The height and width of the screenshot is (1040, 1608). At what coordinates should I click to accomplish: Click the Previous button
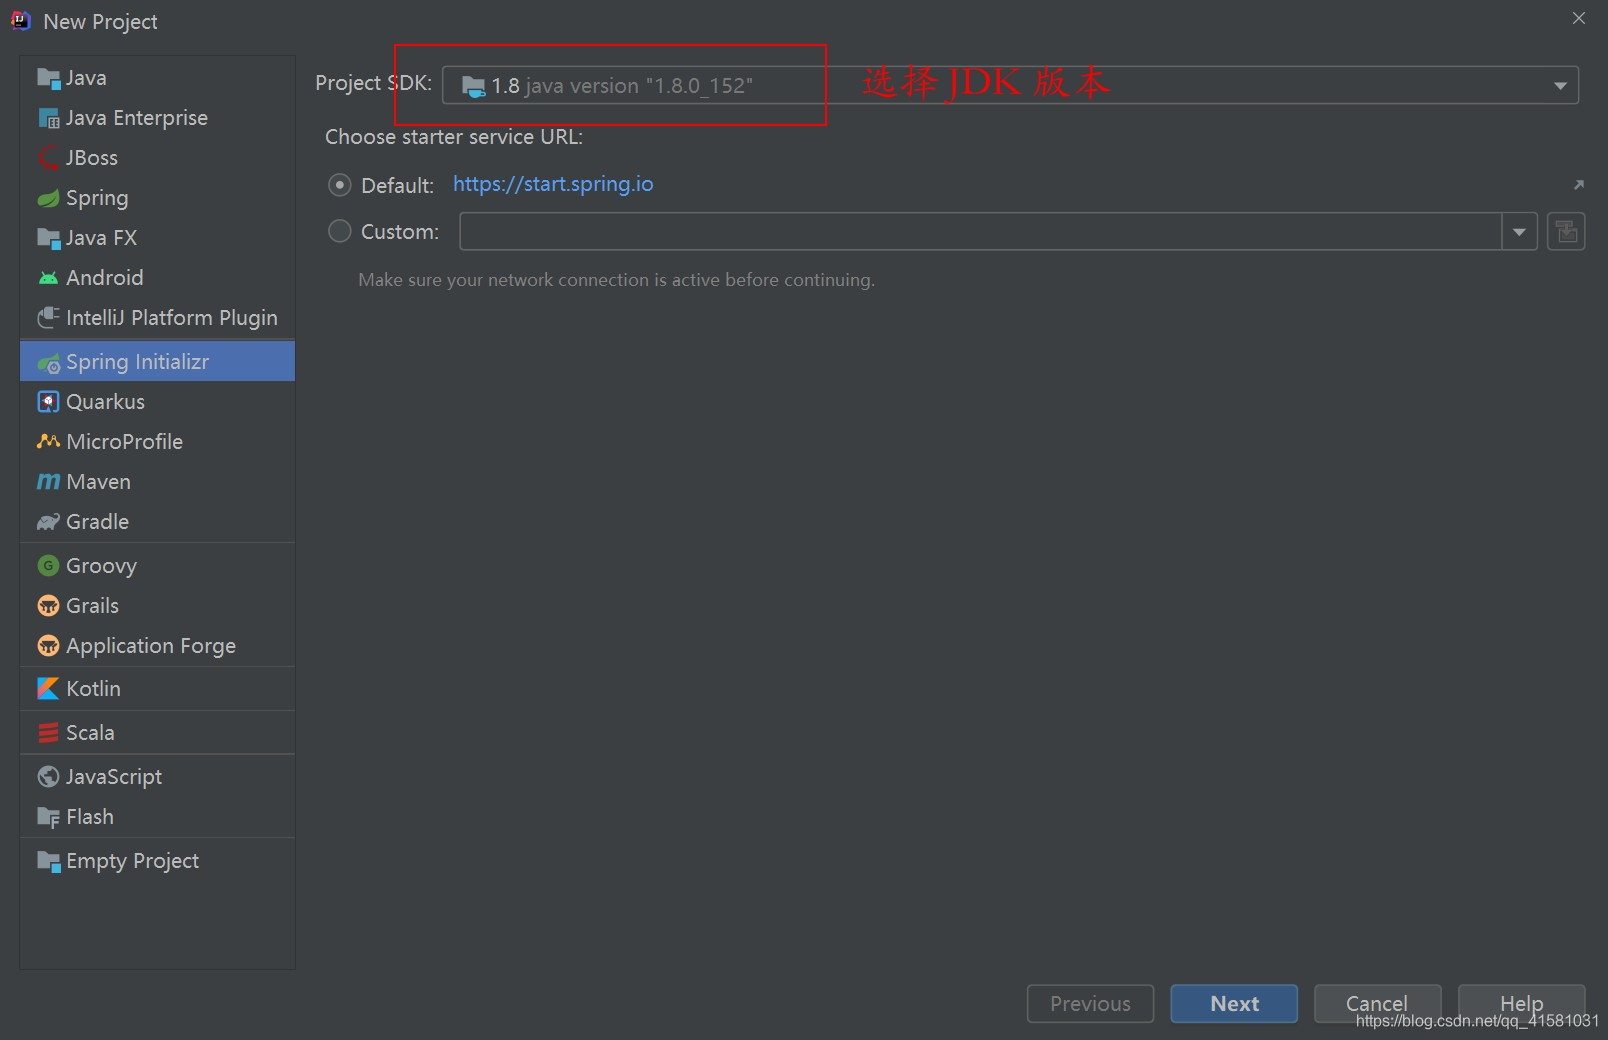coord(1090,1004)
